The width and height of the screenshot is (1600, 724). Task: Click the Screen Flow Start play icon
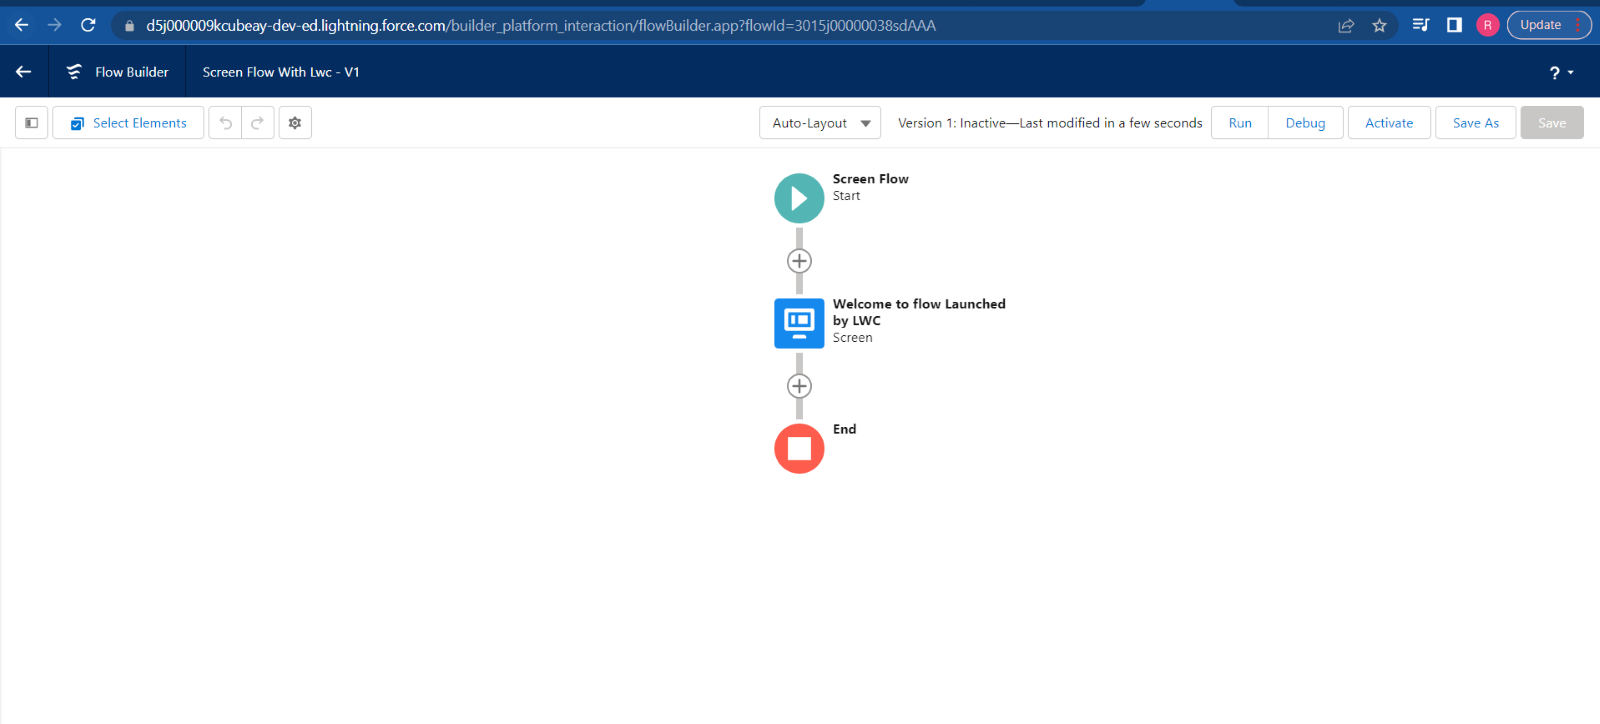tap(799, 198)
